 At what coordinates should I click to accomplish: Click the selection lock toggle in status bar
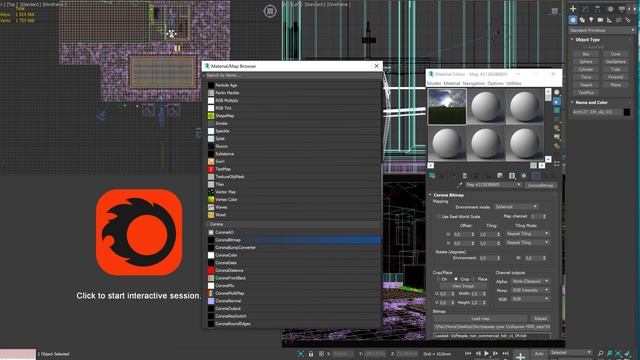tap(311, 354)
